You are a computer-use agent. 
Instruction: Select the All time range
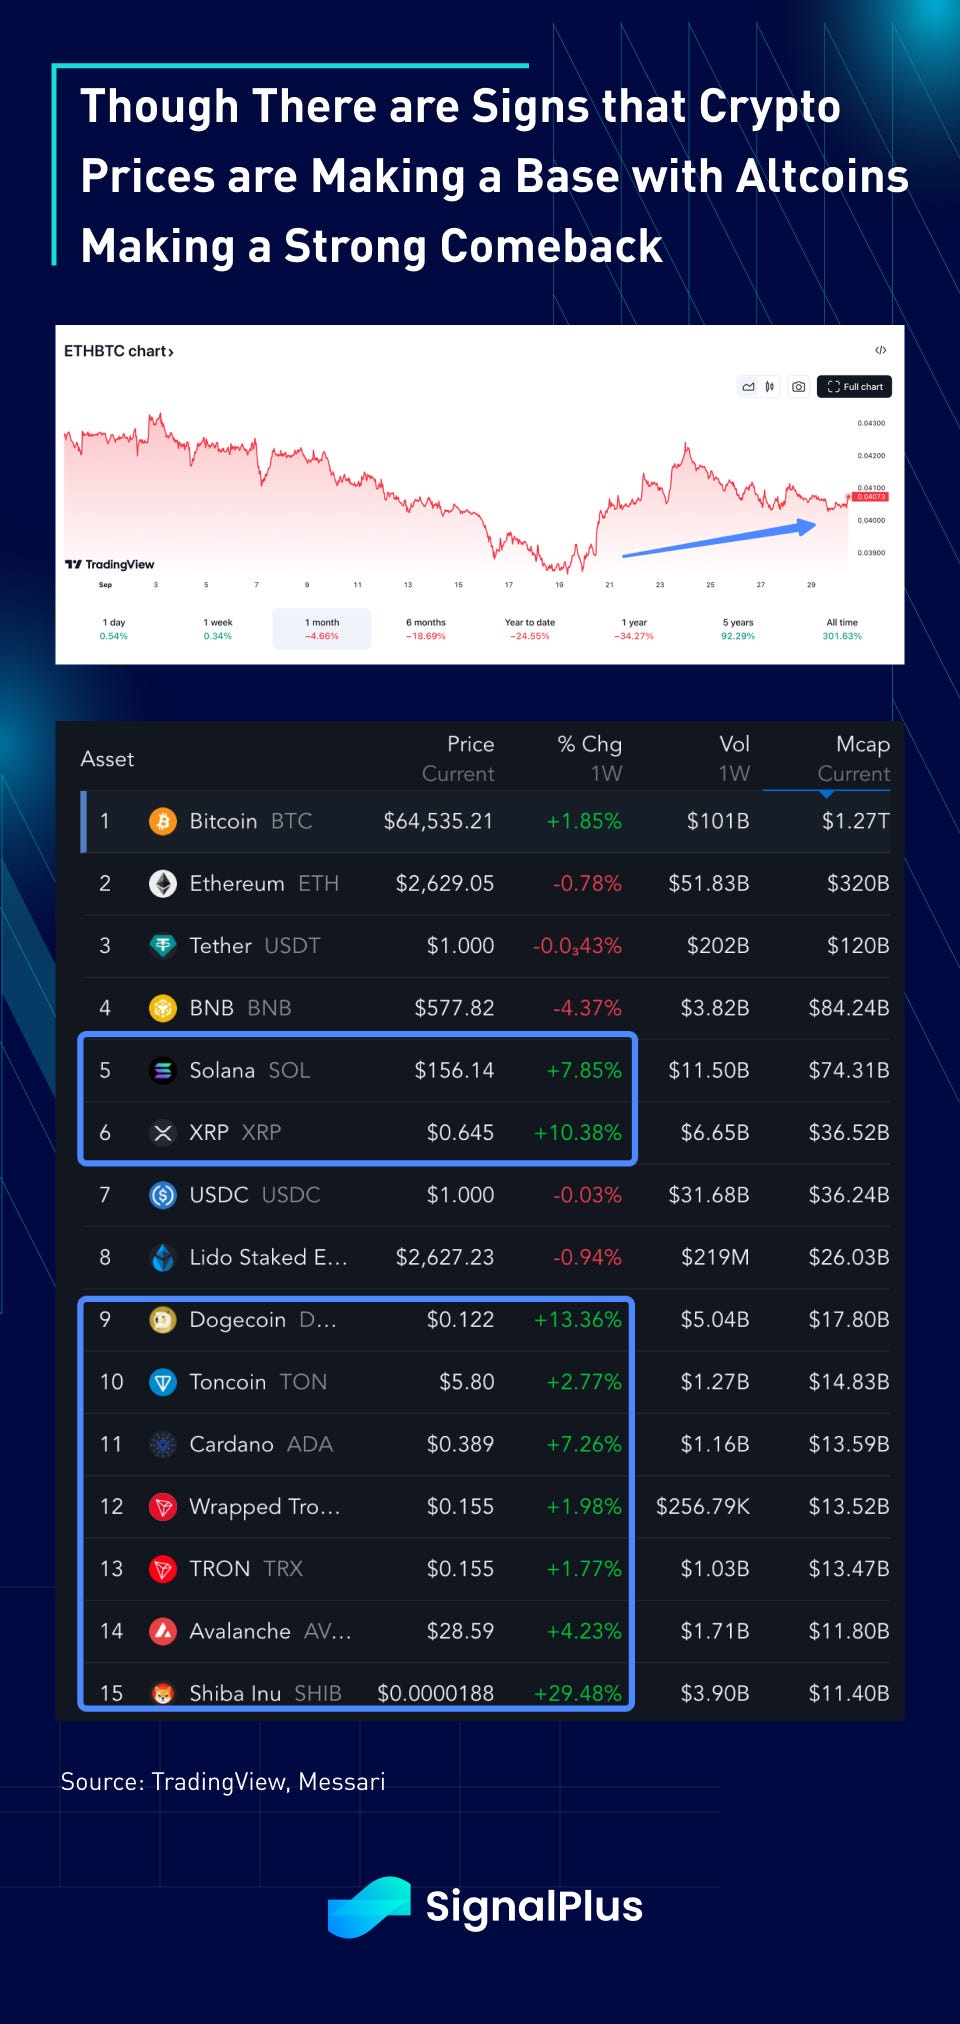coord(842,628)
